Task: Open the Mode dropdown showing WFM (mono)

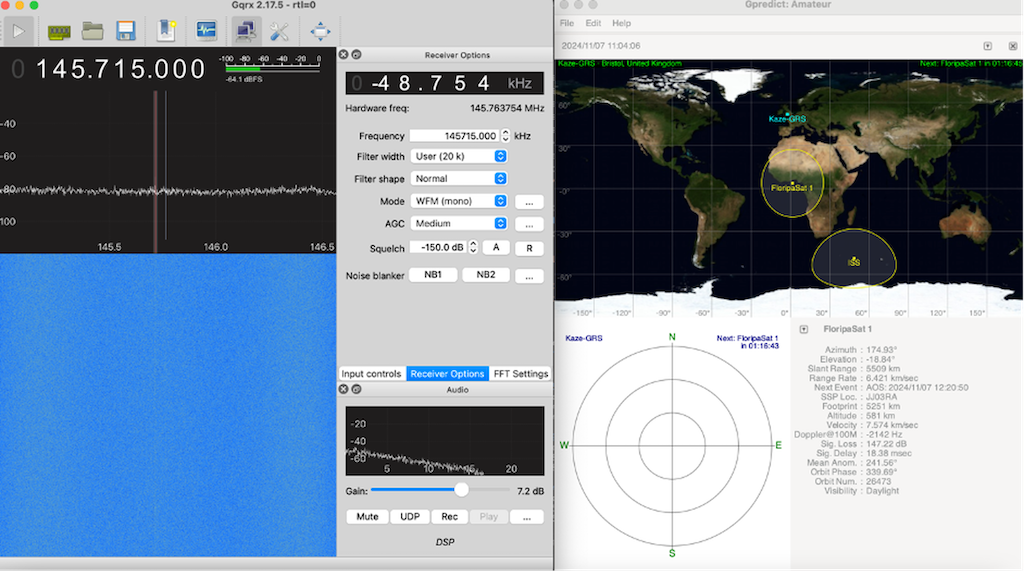Action: 459,201
